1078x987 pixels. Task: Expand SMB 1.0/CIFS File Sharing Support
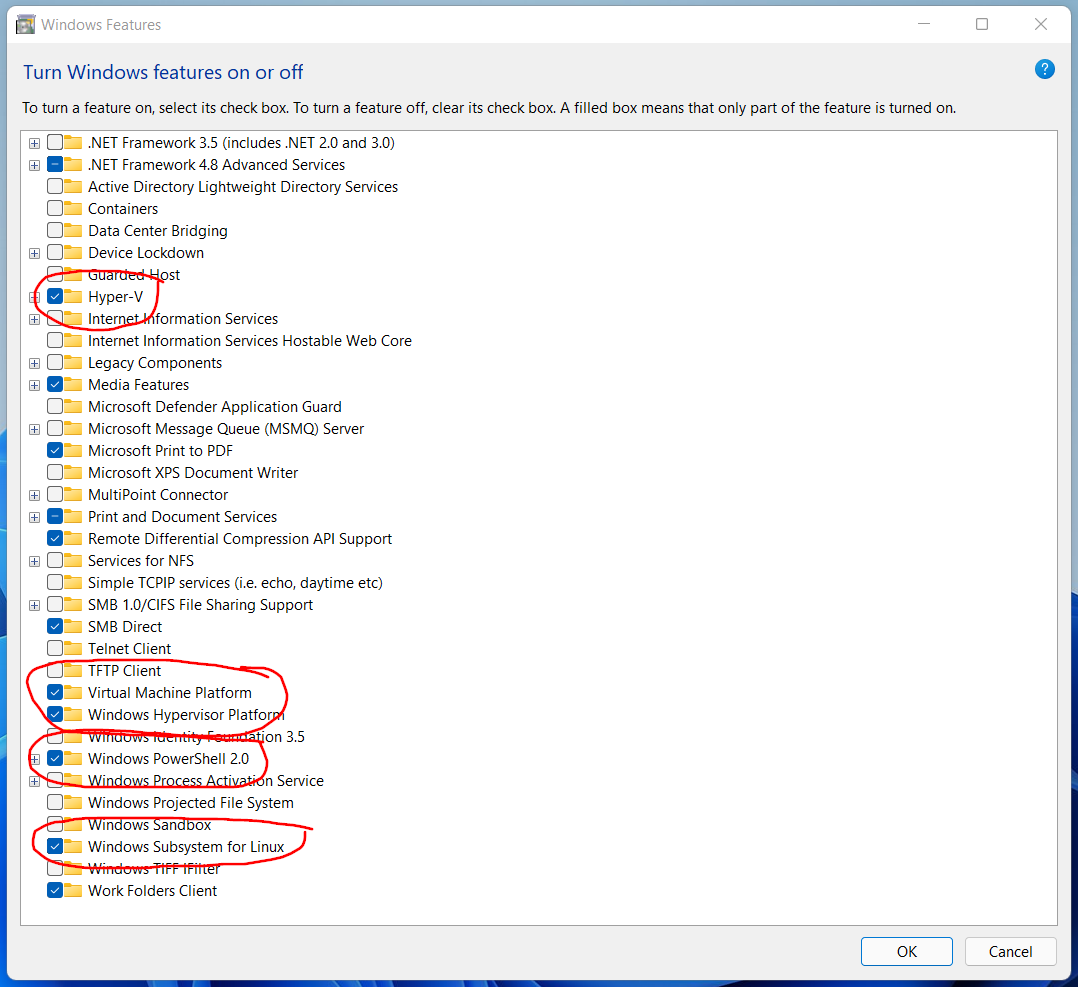34,605
